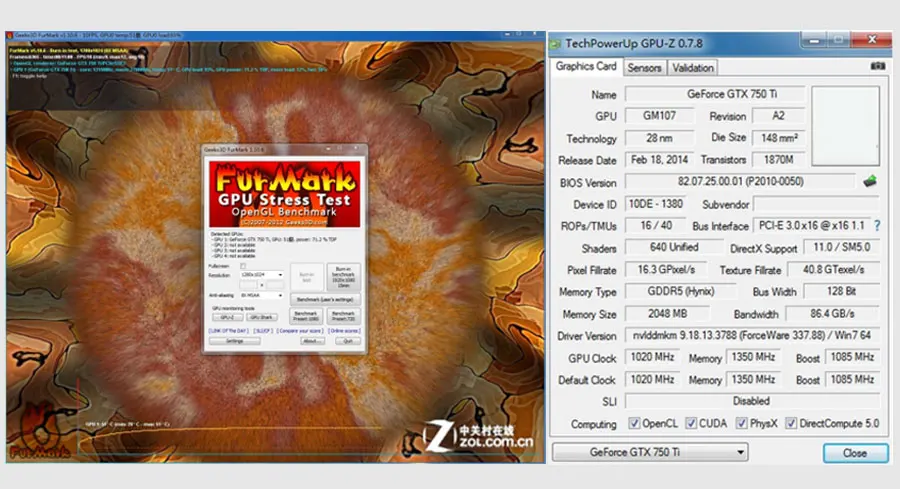Open the FurMark Anti-aliasing dropdown
The width and height of the screenshot is (900, 489).
[x=262, y=296]
